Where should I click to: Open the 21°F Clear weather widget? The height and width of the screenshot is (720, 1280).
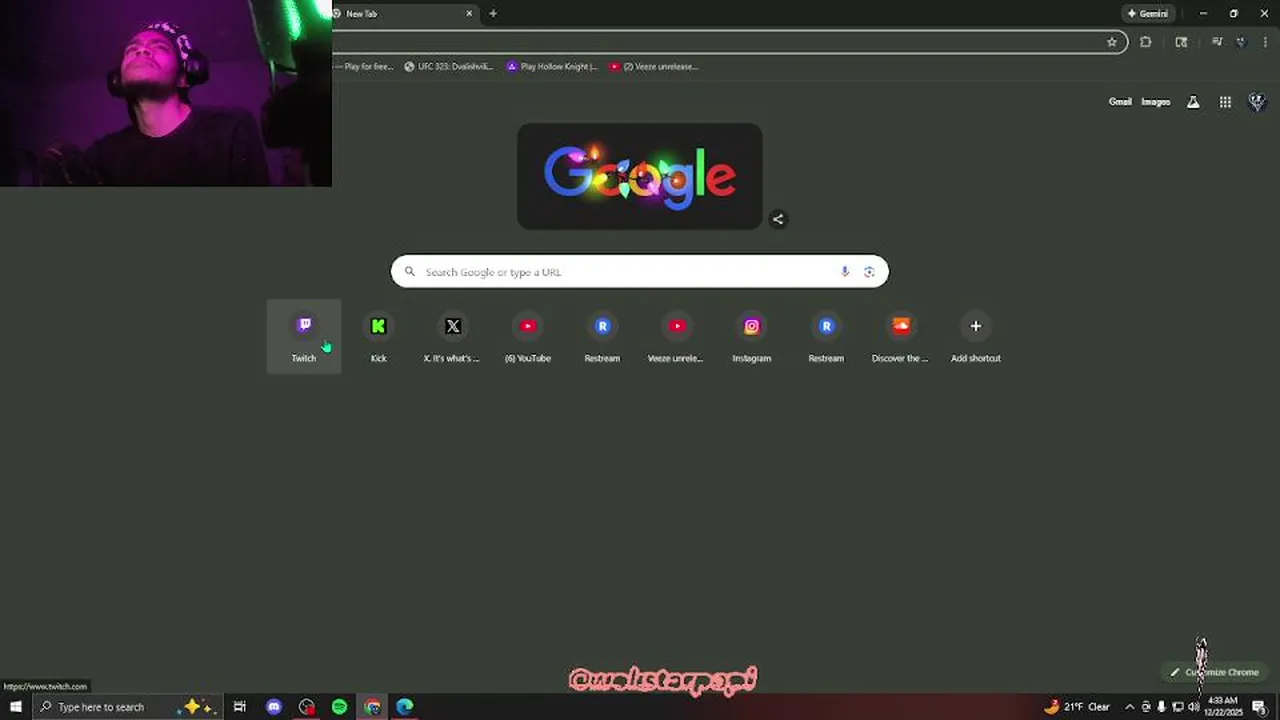(x=1077, y=707)
